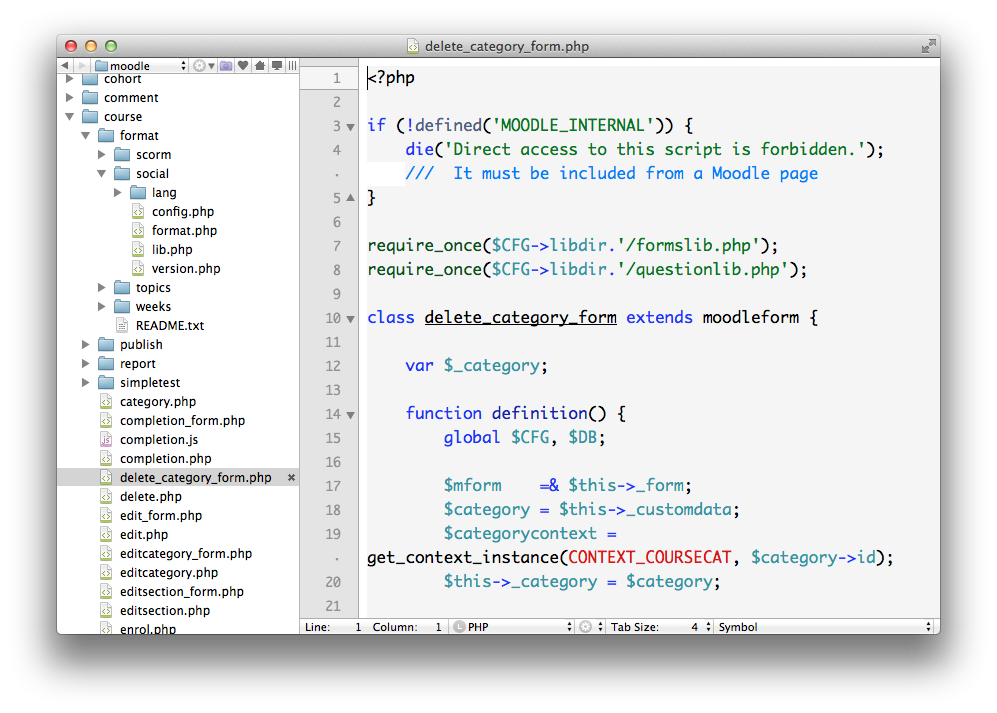Place cursor in CONTEXT_COURSECAT constant

649,557
